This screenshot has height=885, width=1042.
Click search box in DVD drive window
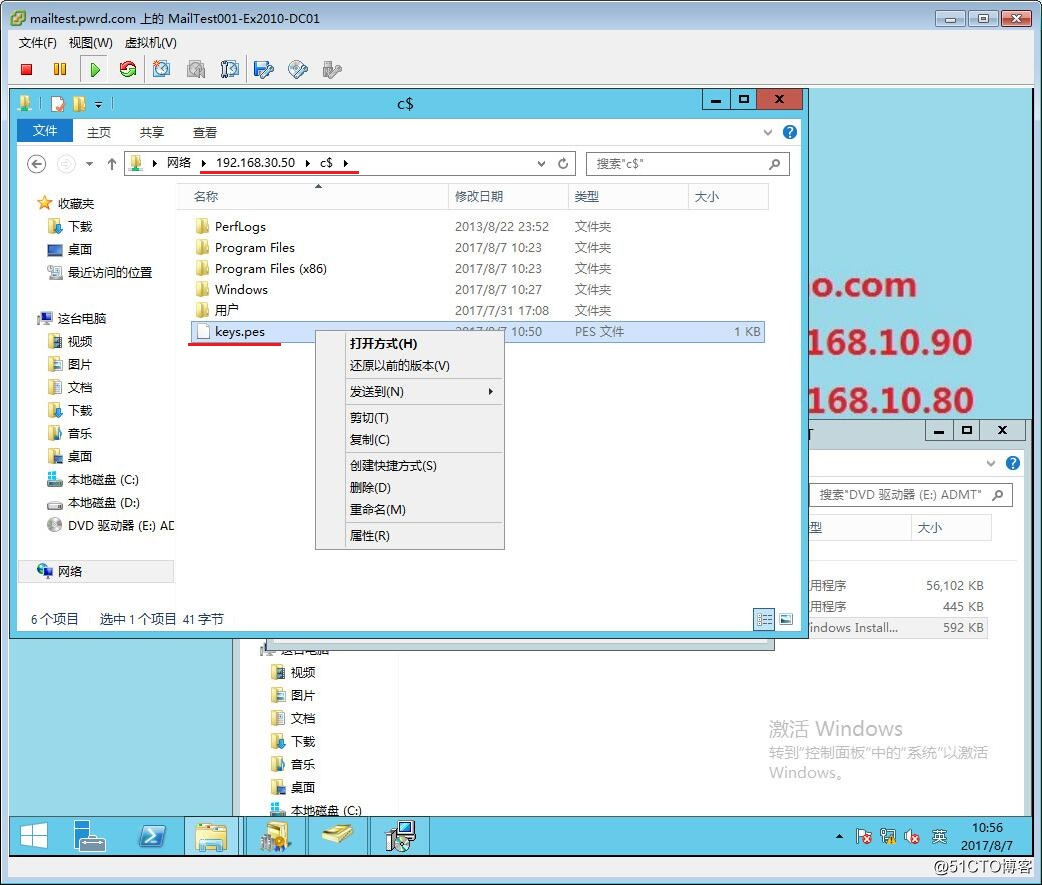click(911, 495)
